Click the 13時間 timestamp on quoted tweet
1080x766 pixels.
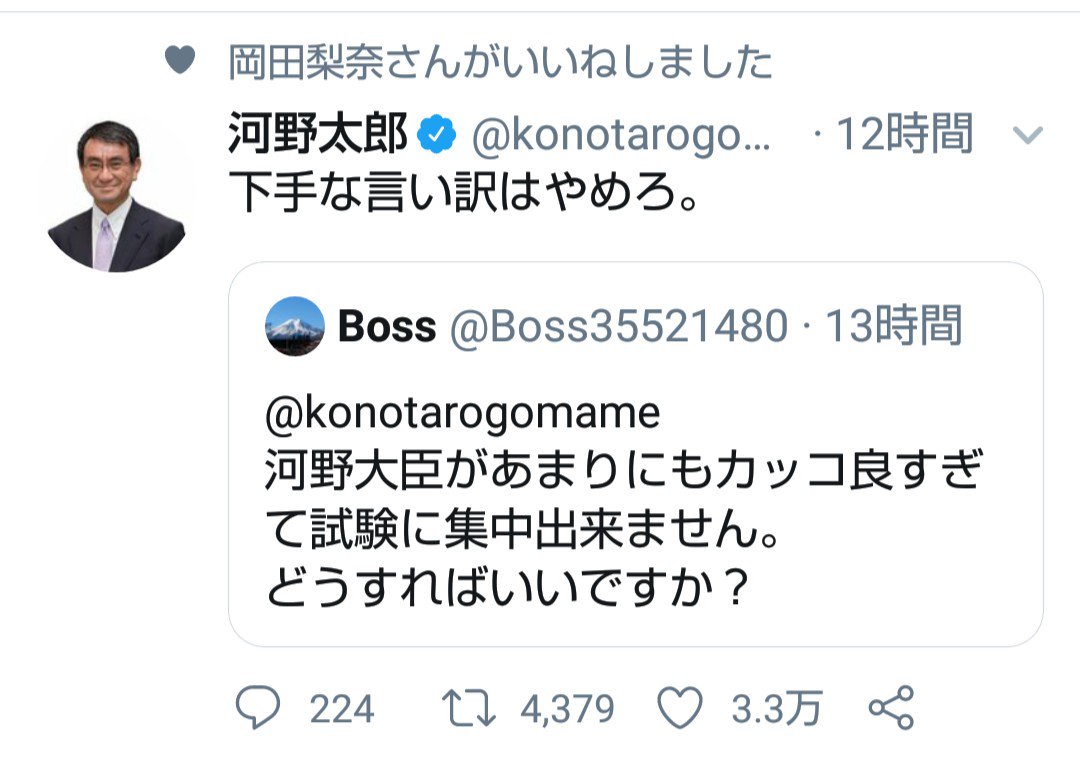point(892,327)
